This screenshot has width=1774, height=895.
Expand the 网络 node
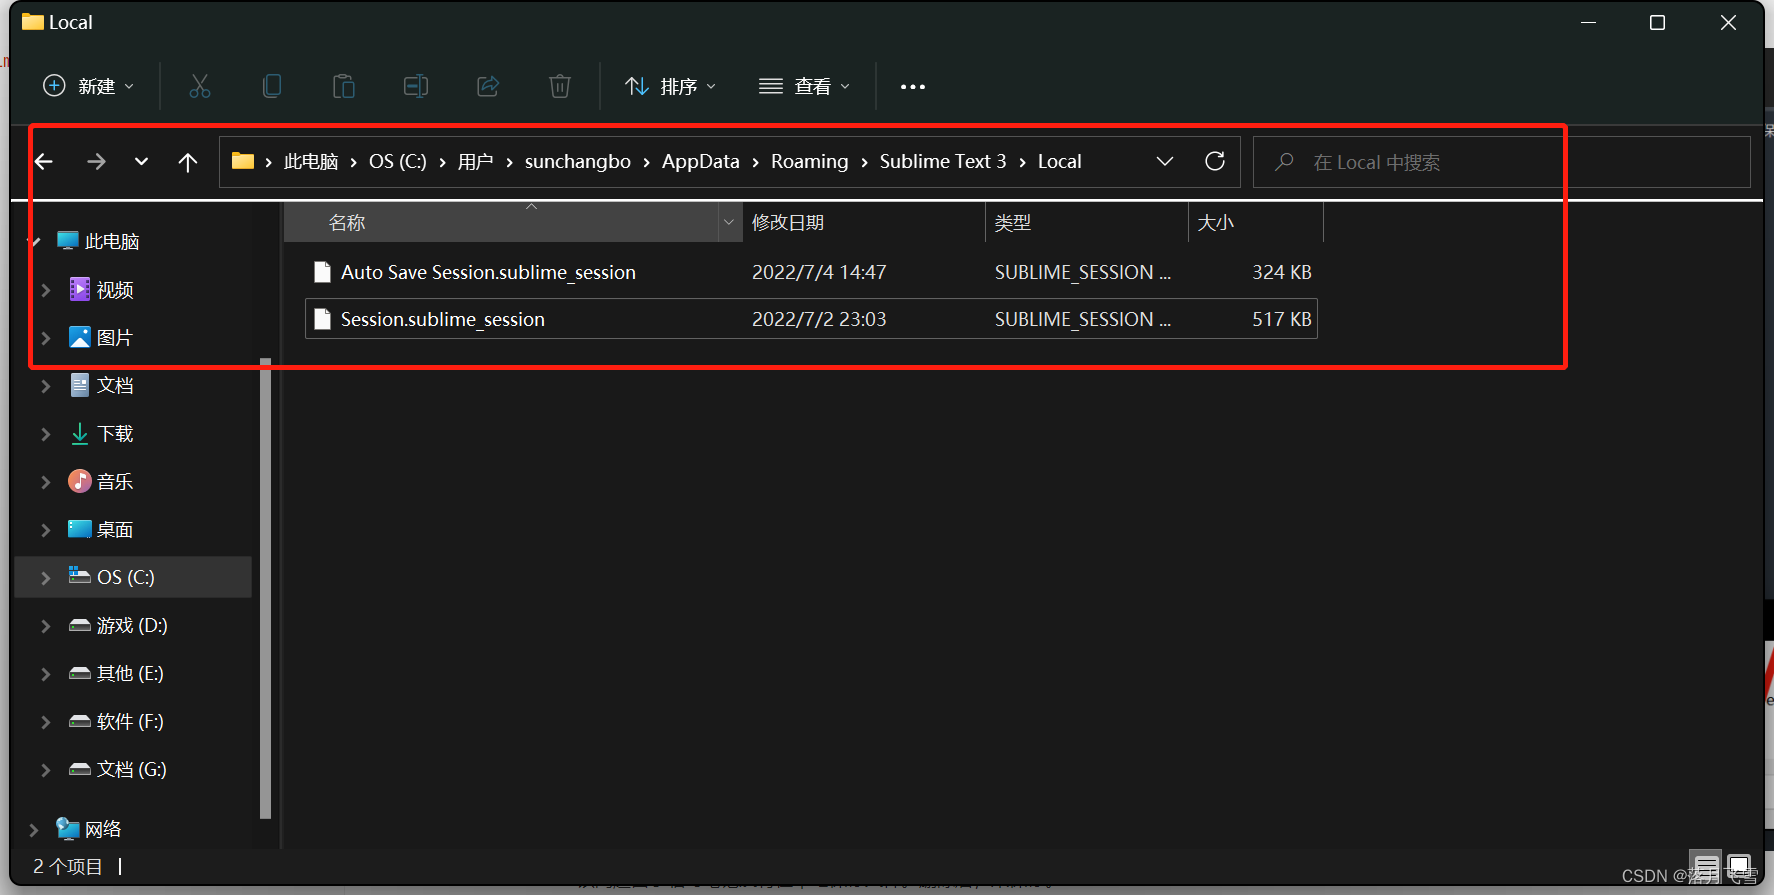pos(34,830)
